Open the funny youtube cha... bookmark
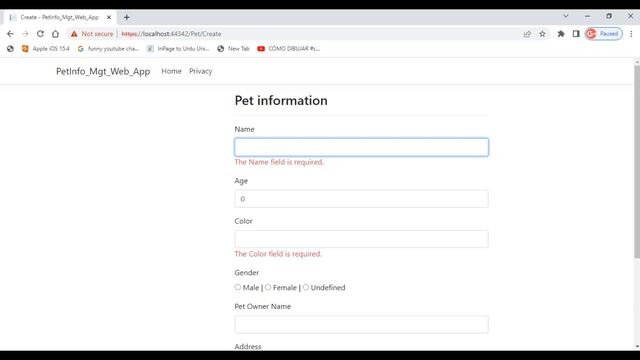The height and width of the screenshot is (360, 640). 108,49
